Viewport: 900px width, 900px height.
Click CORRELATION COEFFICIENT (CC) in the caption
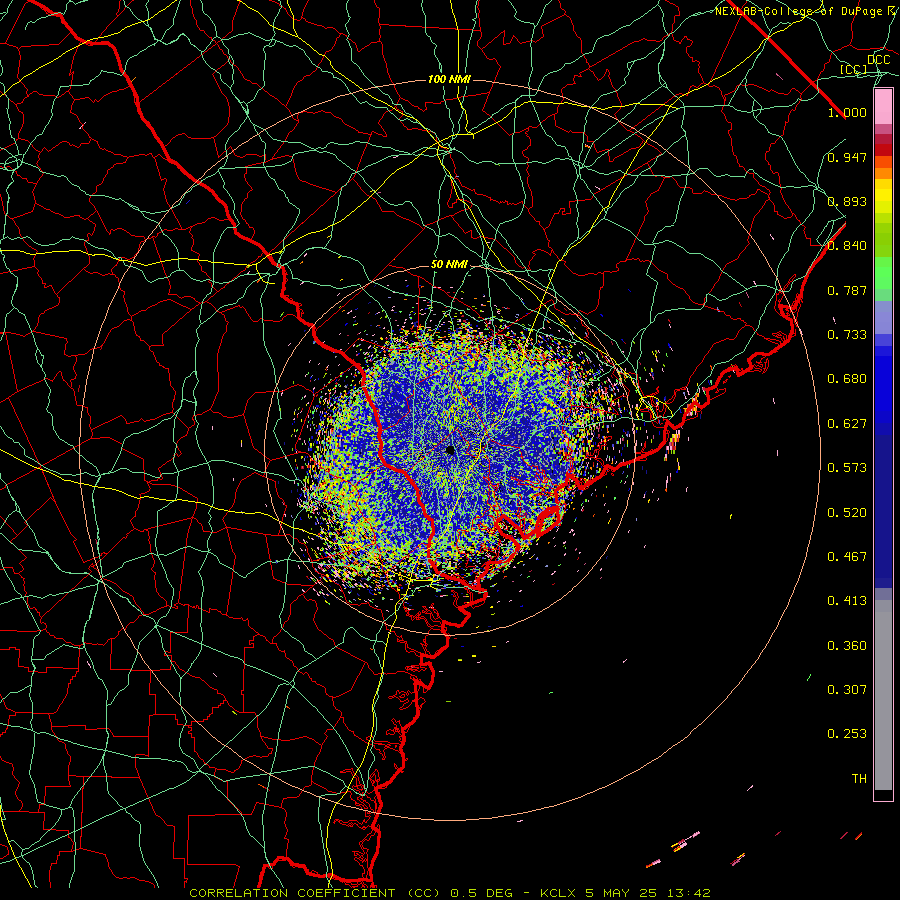315,893
